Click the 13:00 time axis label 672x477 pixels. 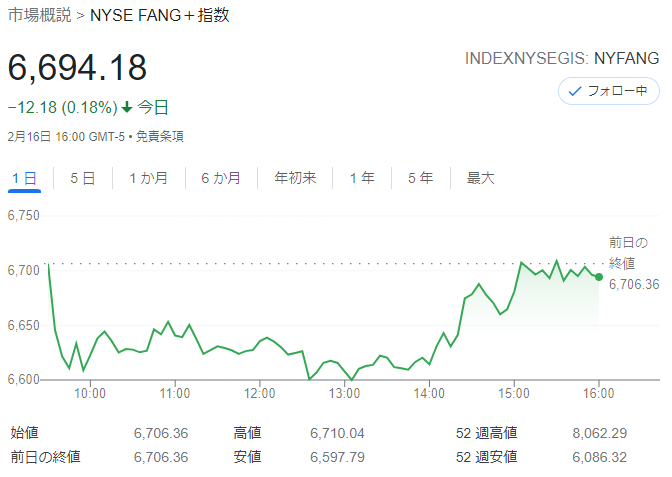click(345, 393)
